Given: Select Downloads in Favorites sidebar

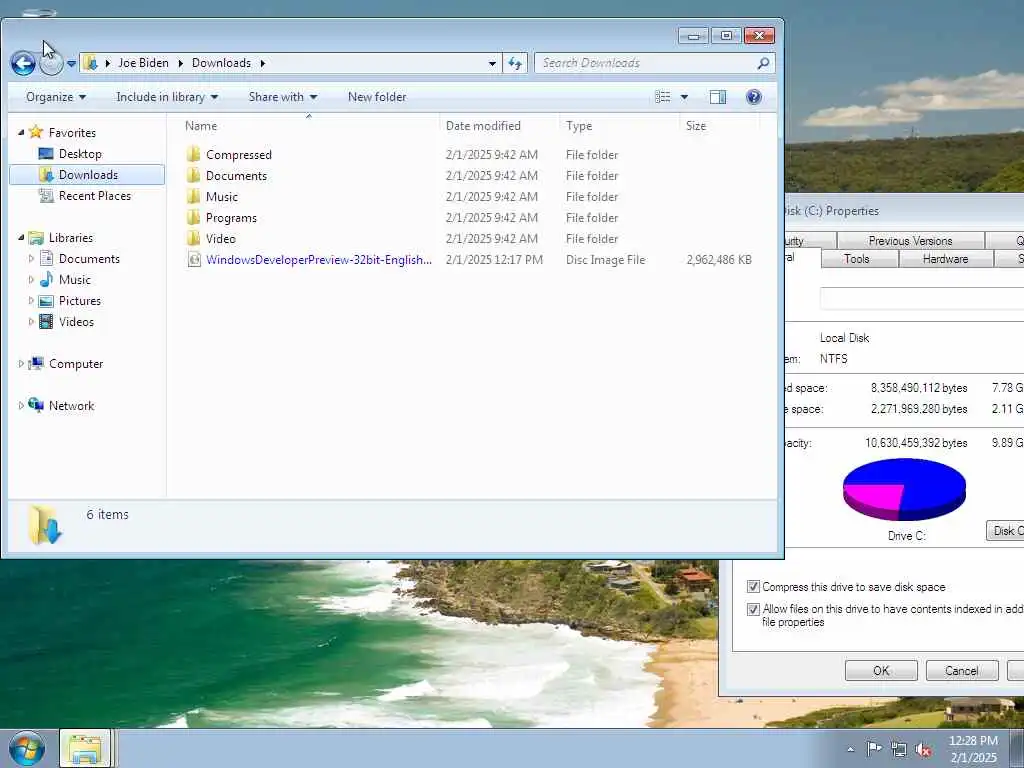Looking at the screenshot, I should 87,174.
